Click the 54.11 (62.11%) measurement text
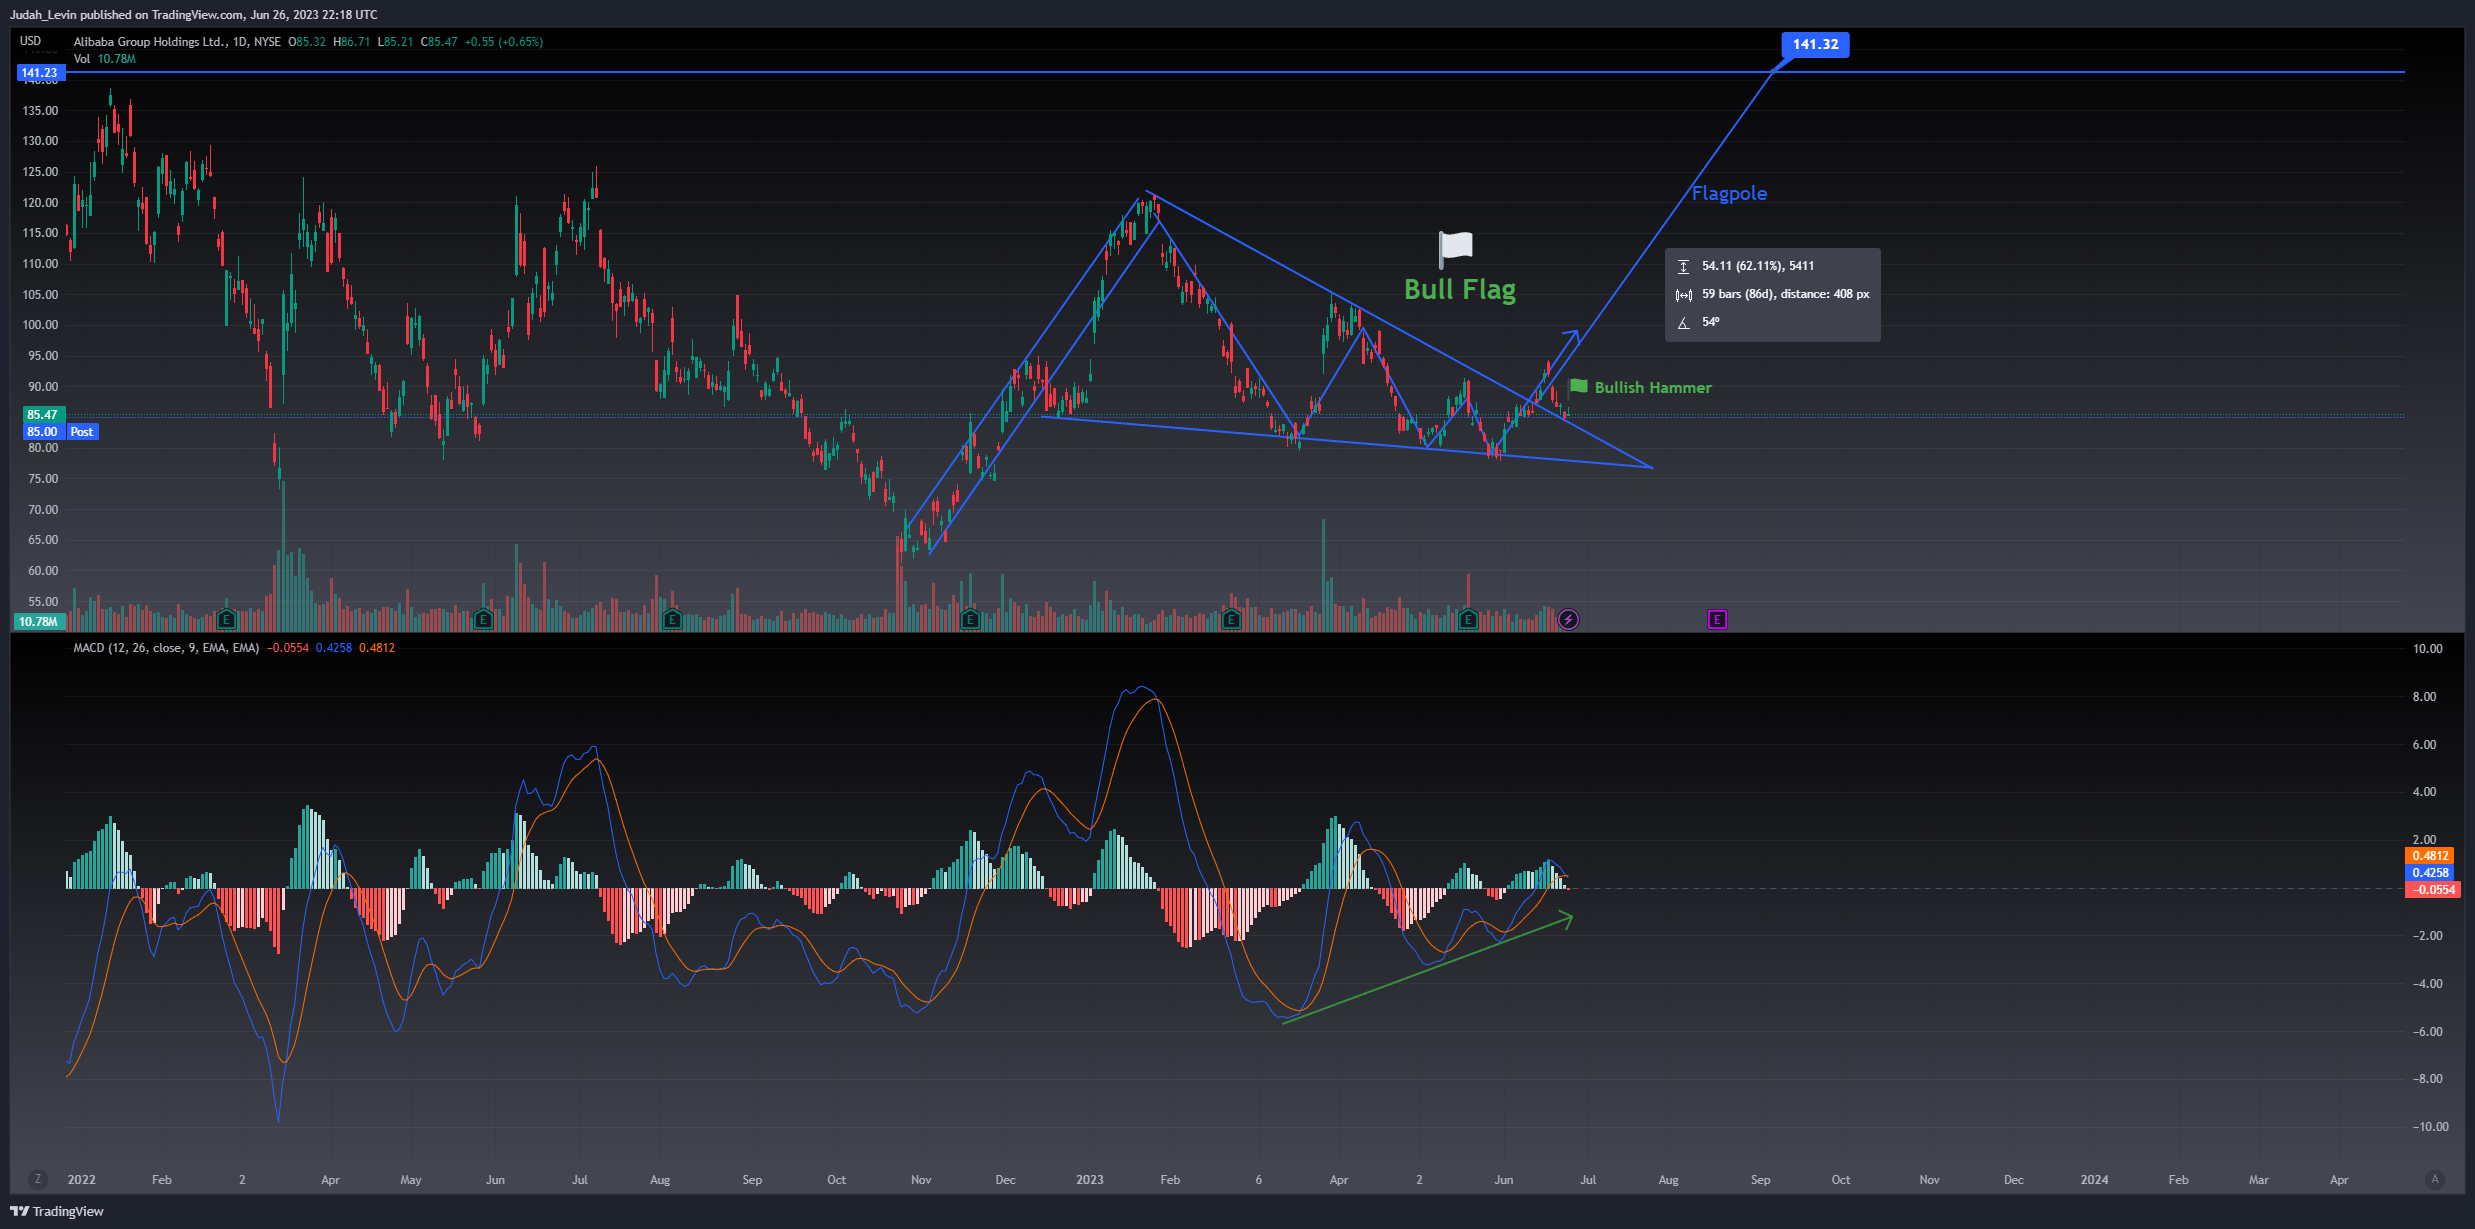The width and height of the screenshot is (2475, 1229). (1758, 266)
